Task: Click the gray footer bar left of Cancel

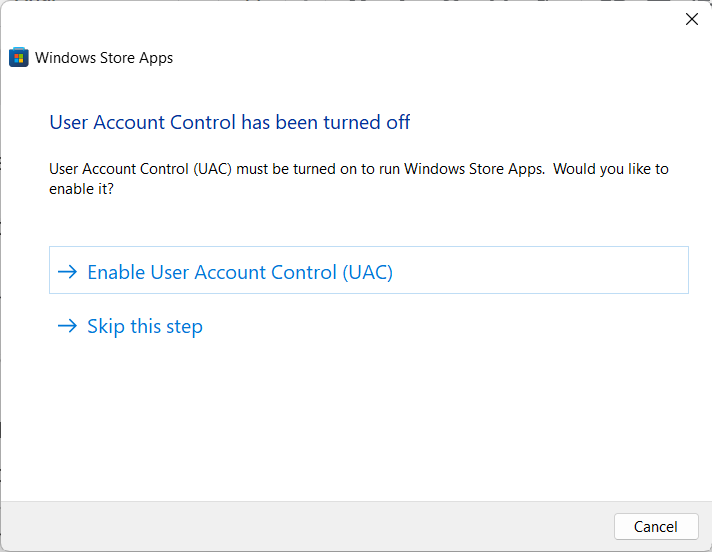Action: [x=300, y=526]
